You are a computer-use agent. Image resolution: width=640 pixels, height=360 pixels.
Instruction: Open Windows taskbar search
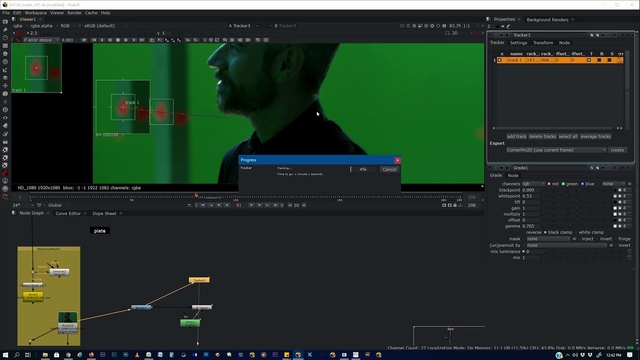17,355
